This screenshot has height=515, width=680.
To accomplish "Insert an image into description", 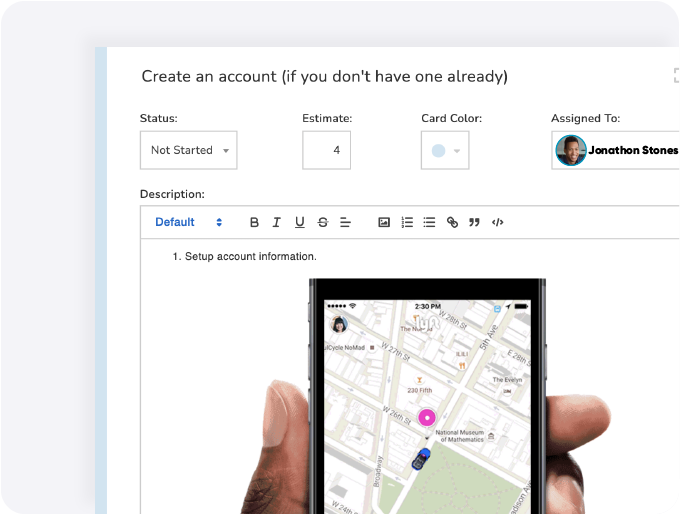I will pos(384,222).
